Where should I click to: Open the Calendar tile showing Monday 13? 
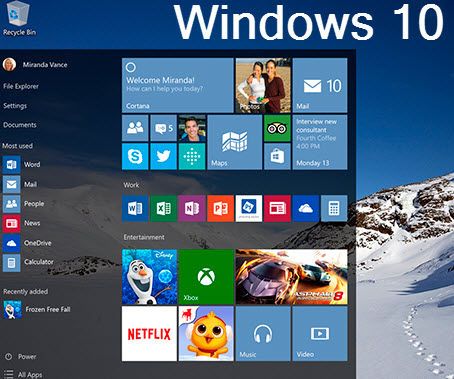320,142
